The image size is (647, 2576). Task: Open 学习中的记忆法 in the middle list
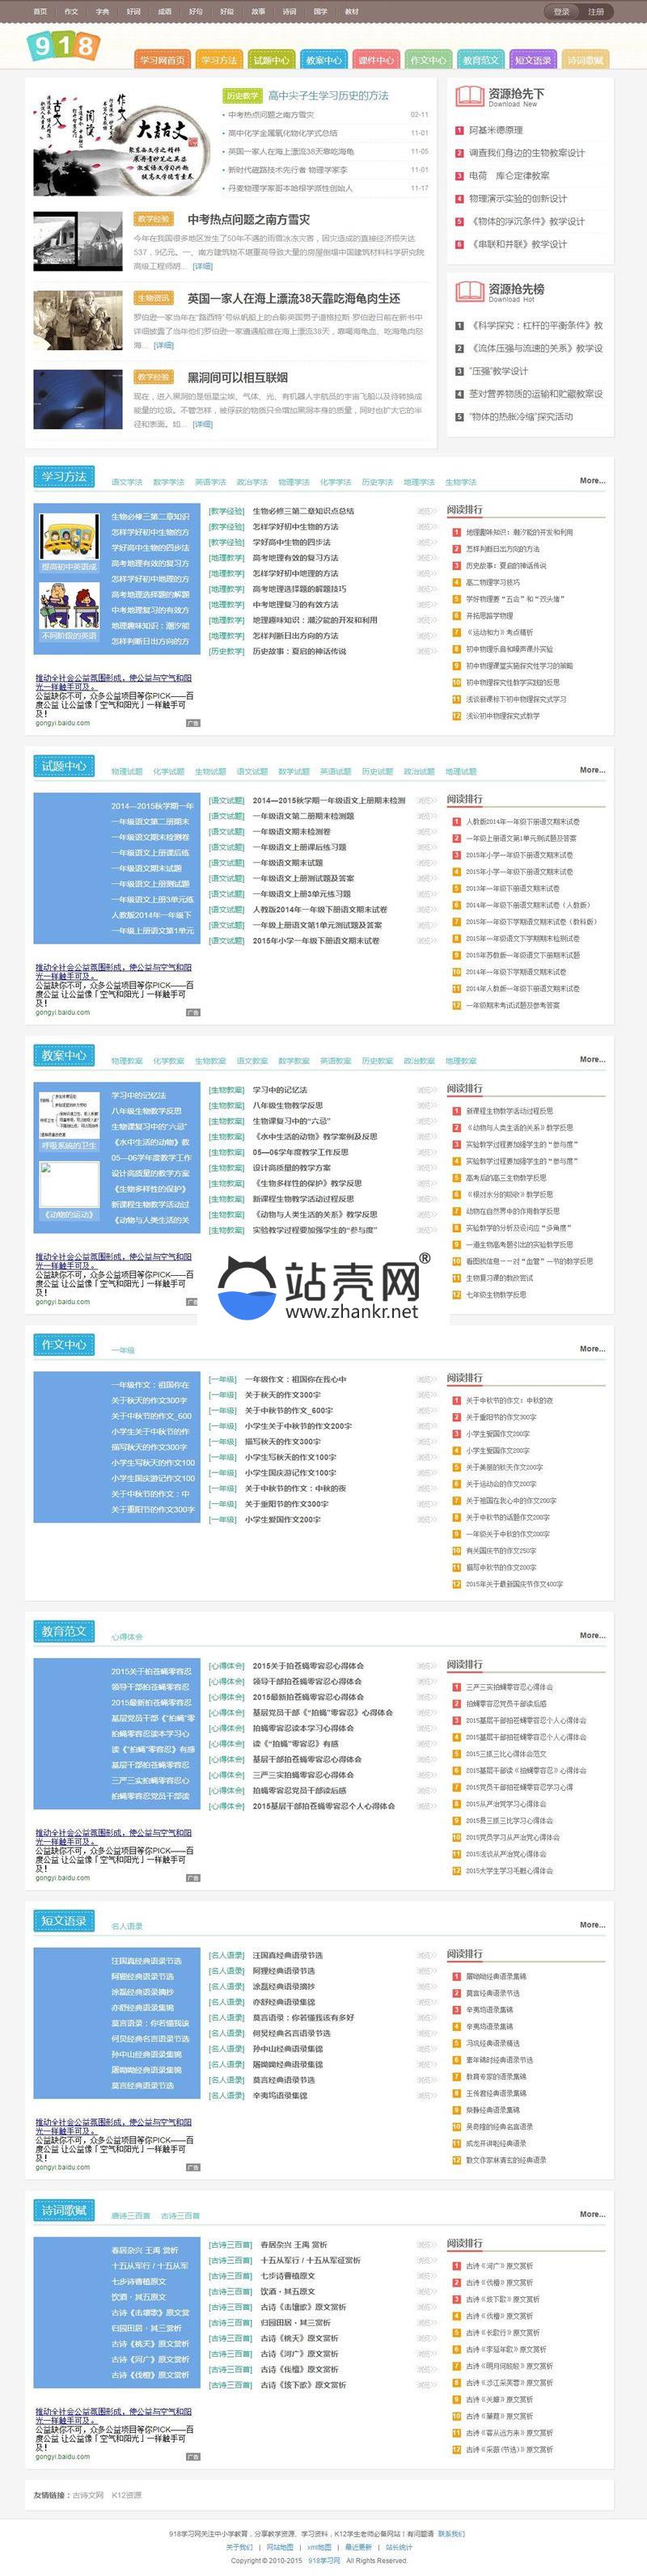[280, 1090]
